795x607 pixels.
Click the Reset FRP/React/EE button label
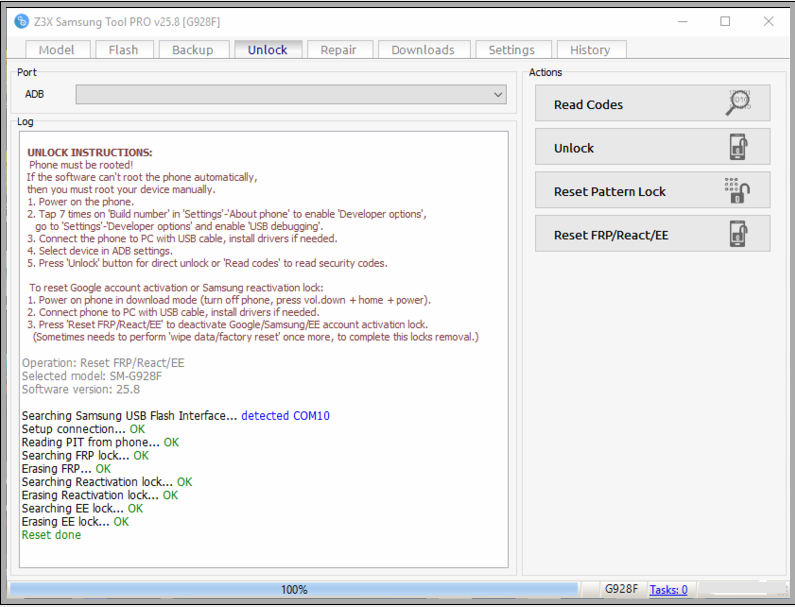[611, 235]
